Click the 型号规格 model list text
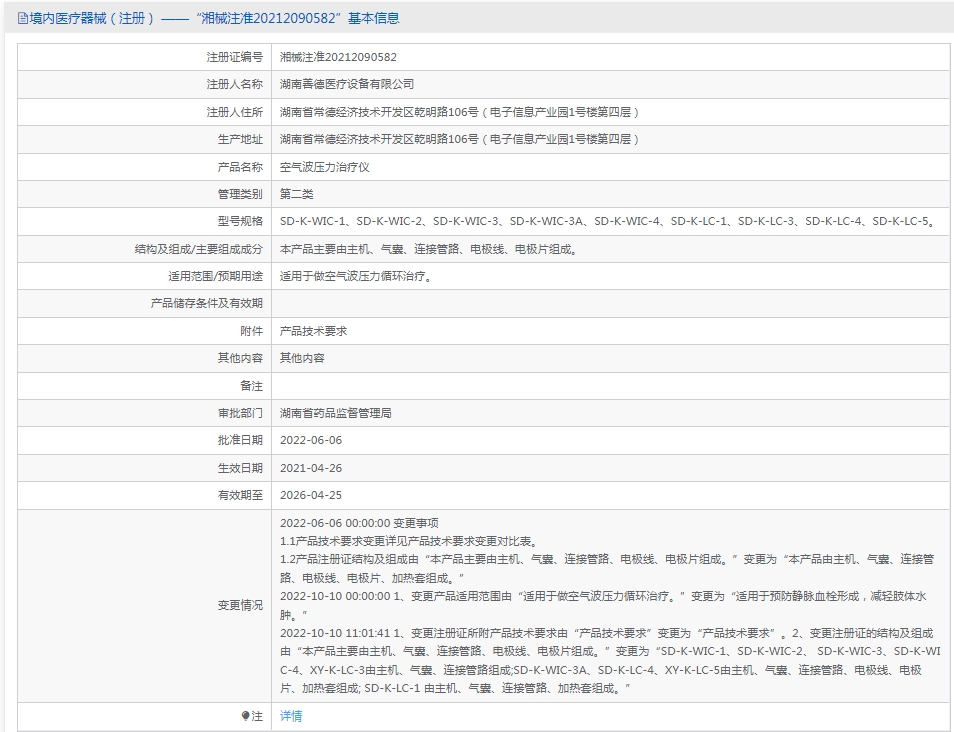This screenshot has width=954, height=732. coord(607,221)
